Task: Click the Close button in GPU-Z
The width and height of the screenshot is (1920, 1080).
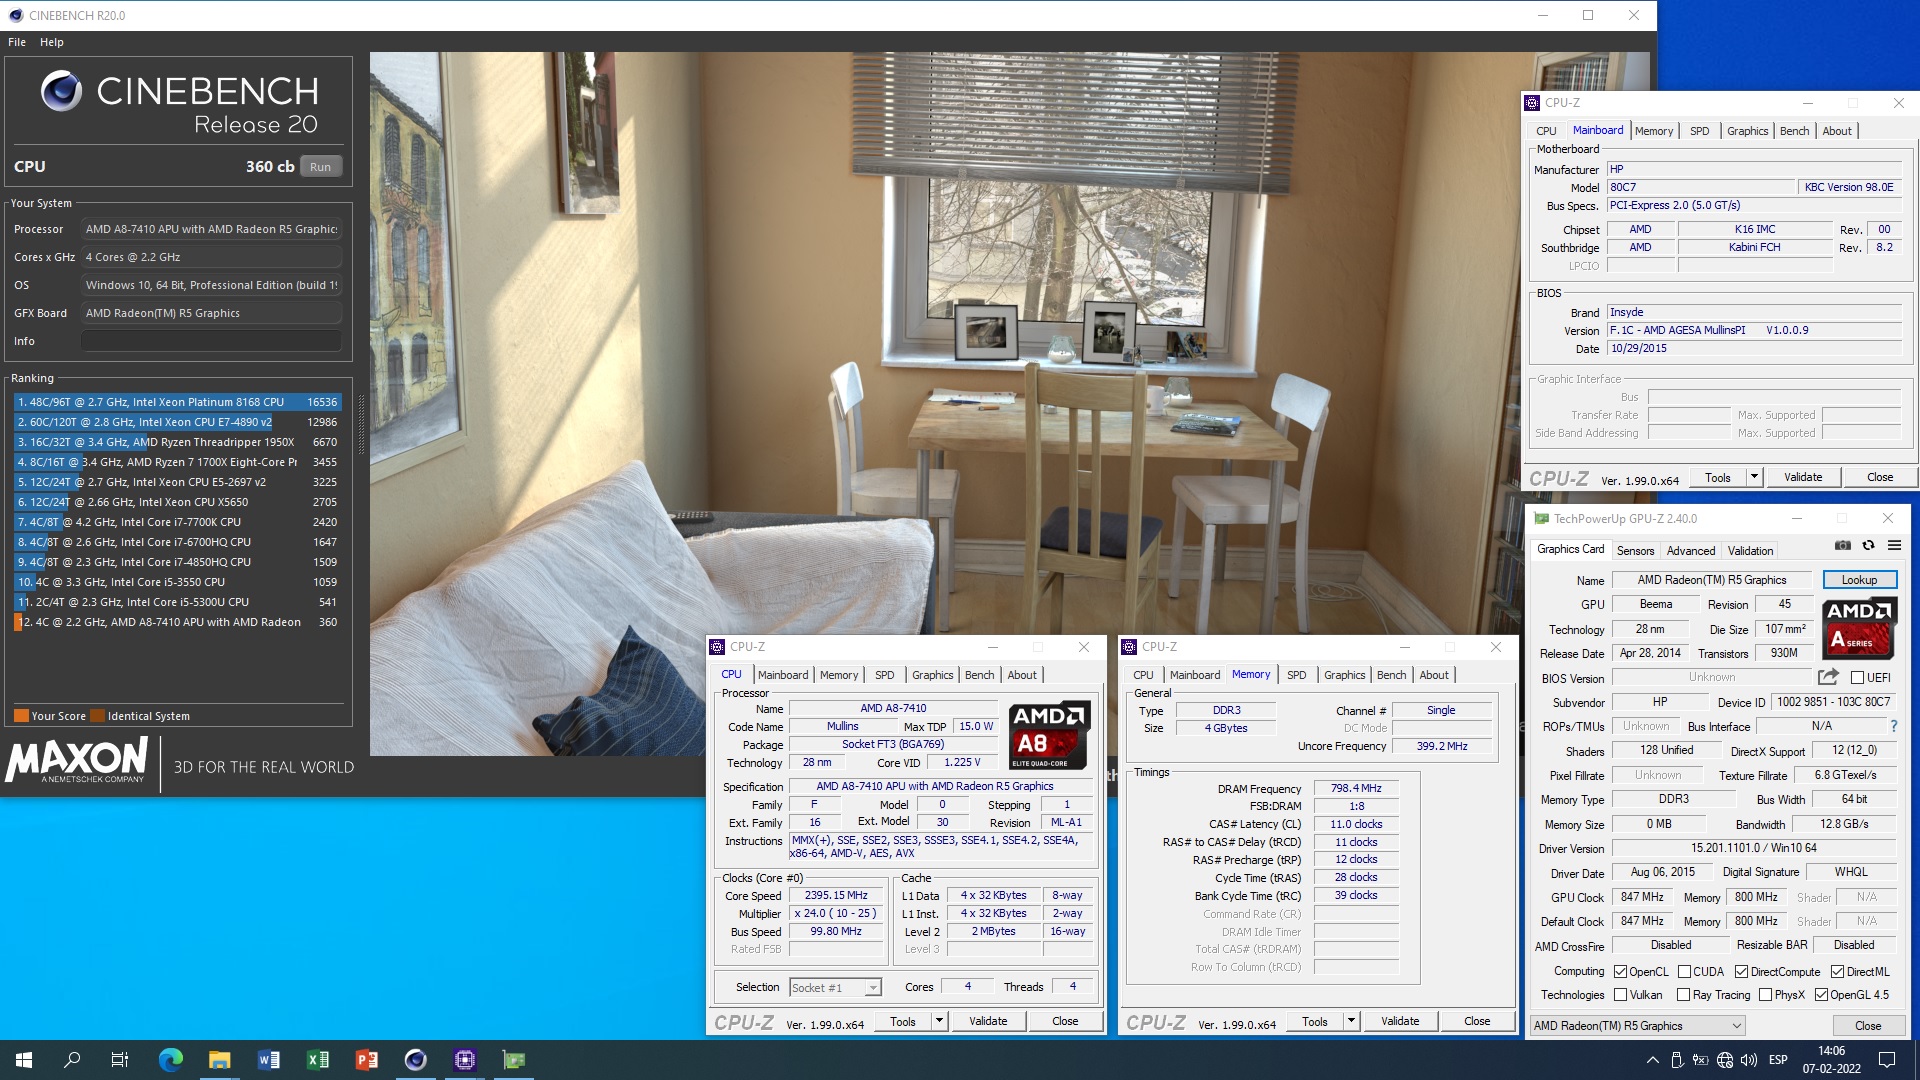Action: click(x=1868, y=1026)
